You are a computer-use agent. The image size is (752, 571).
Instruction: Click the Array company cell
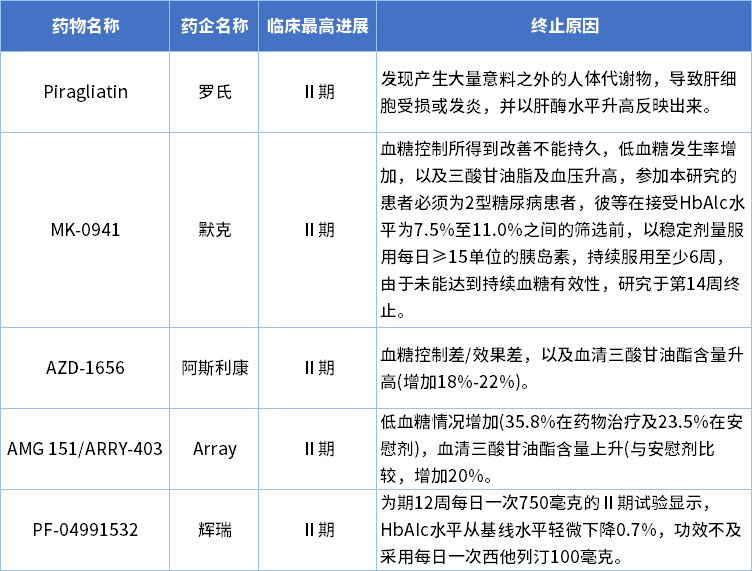214,449
